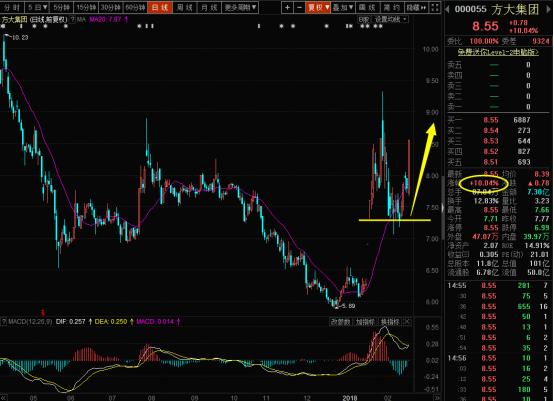Switch to 周线 weekly chart

pos(185,7)
